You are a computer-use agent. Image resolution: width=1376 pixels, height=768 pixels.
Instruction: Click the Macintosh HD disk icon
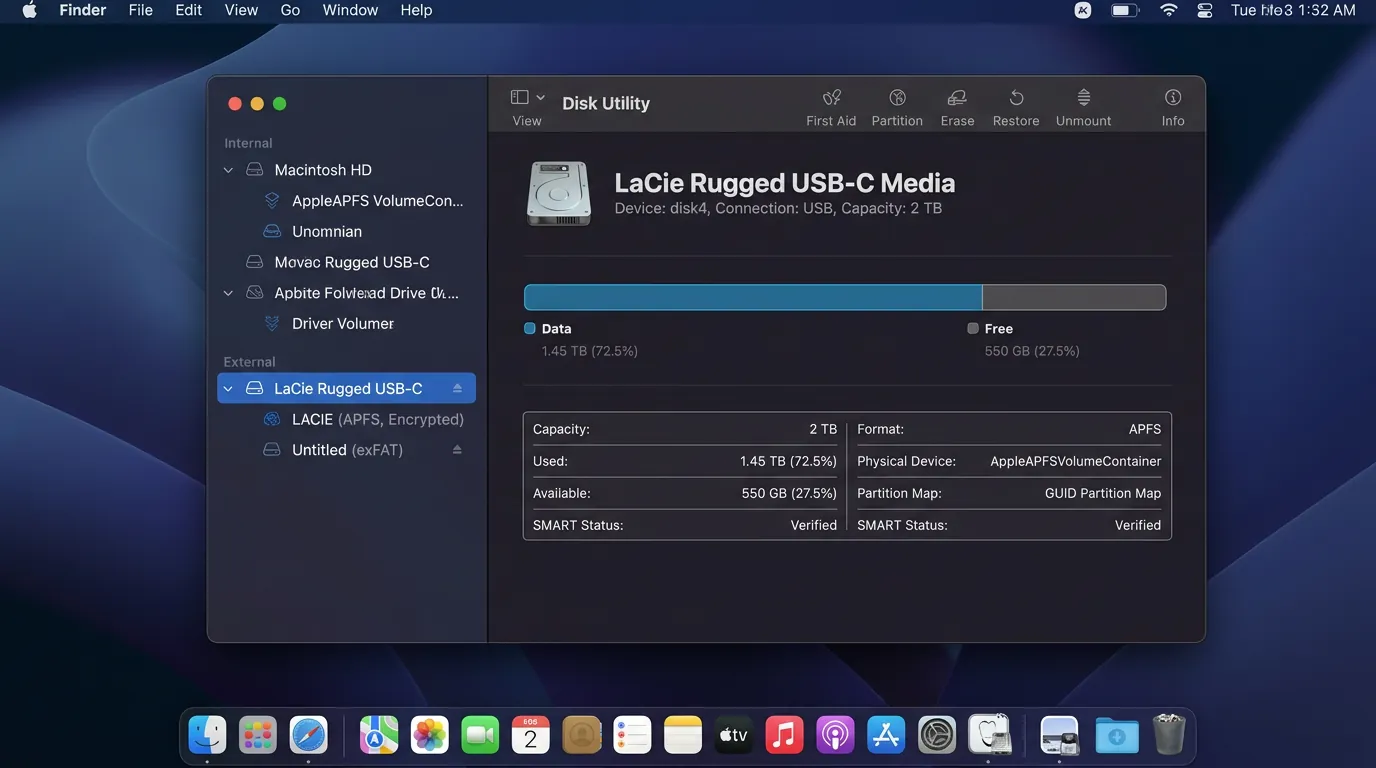coord(255,170)
